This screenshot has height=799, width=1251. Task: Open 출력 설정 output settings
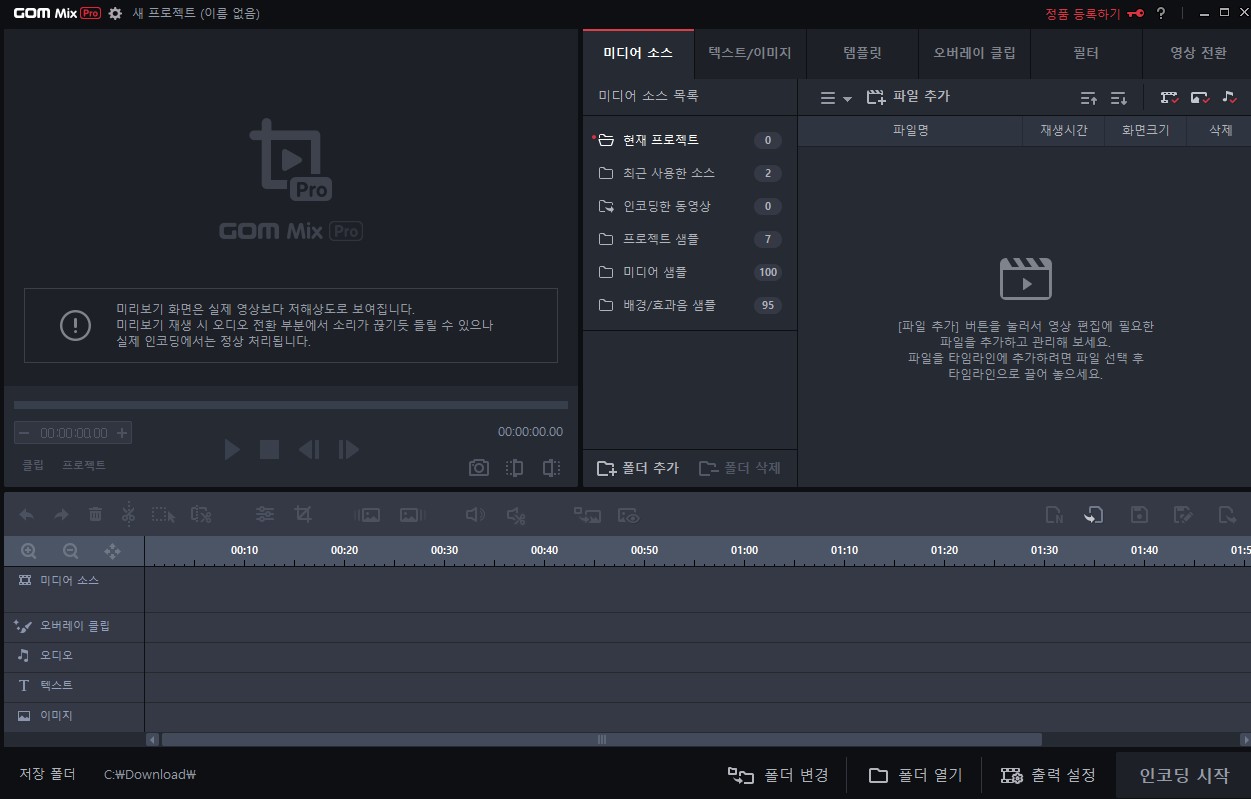[x=1048, y=775]
